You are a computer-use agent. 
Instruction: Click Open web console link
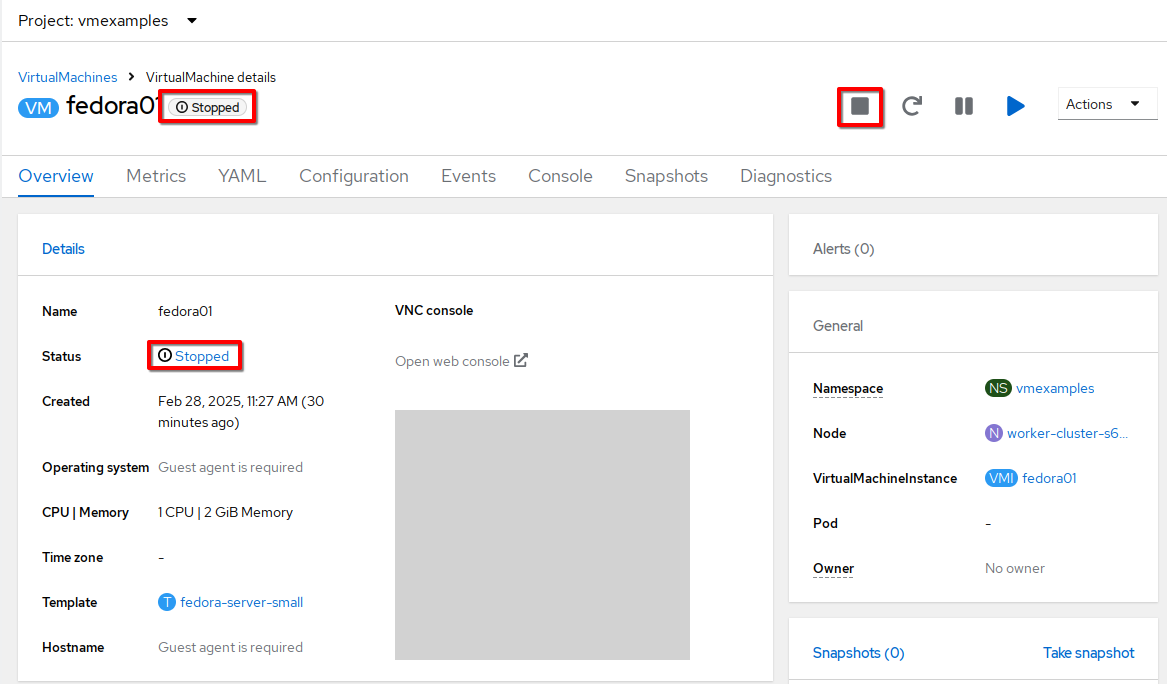(x=453, y=362)
